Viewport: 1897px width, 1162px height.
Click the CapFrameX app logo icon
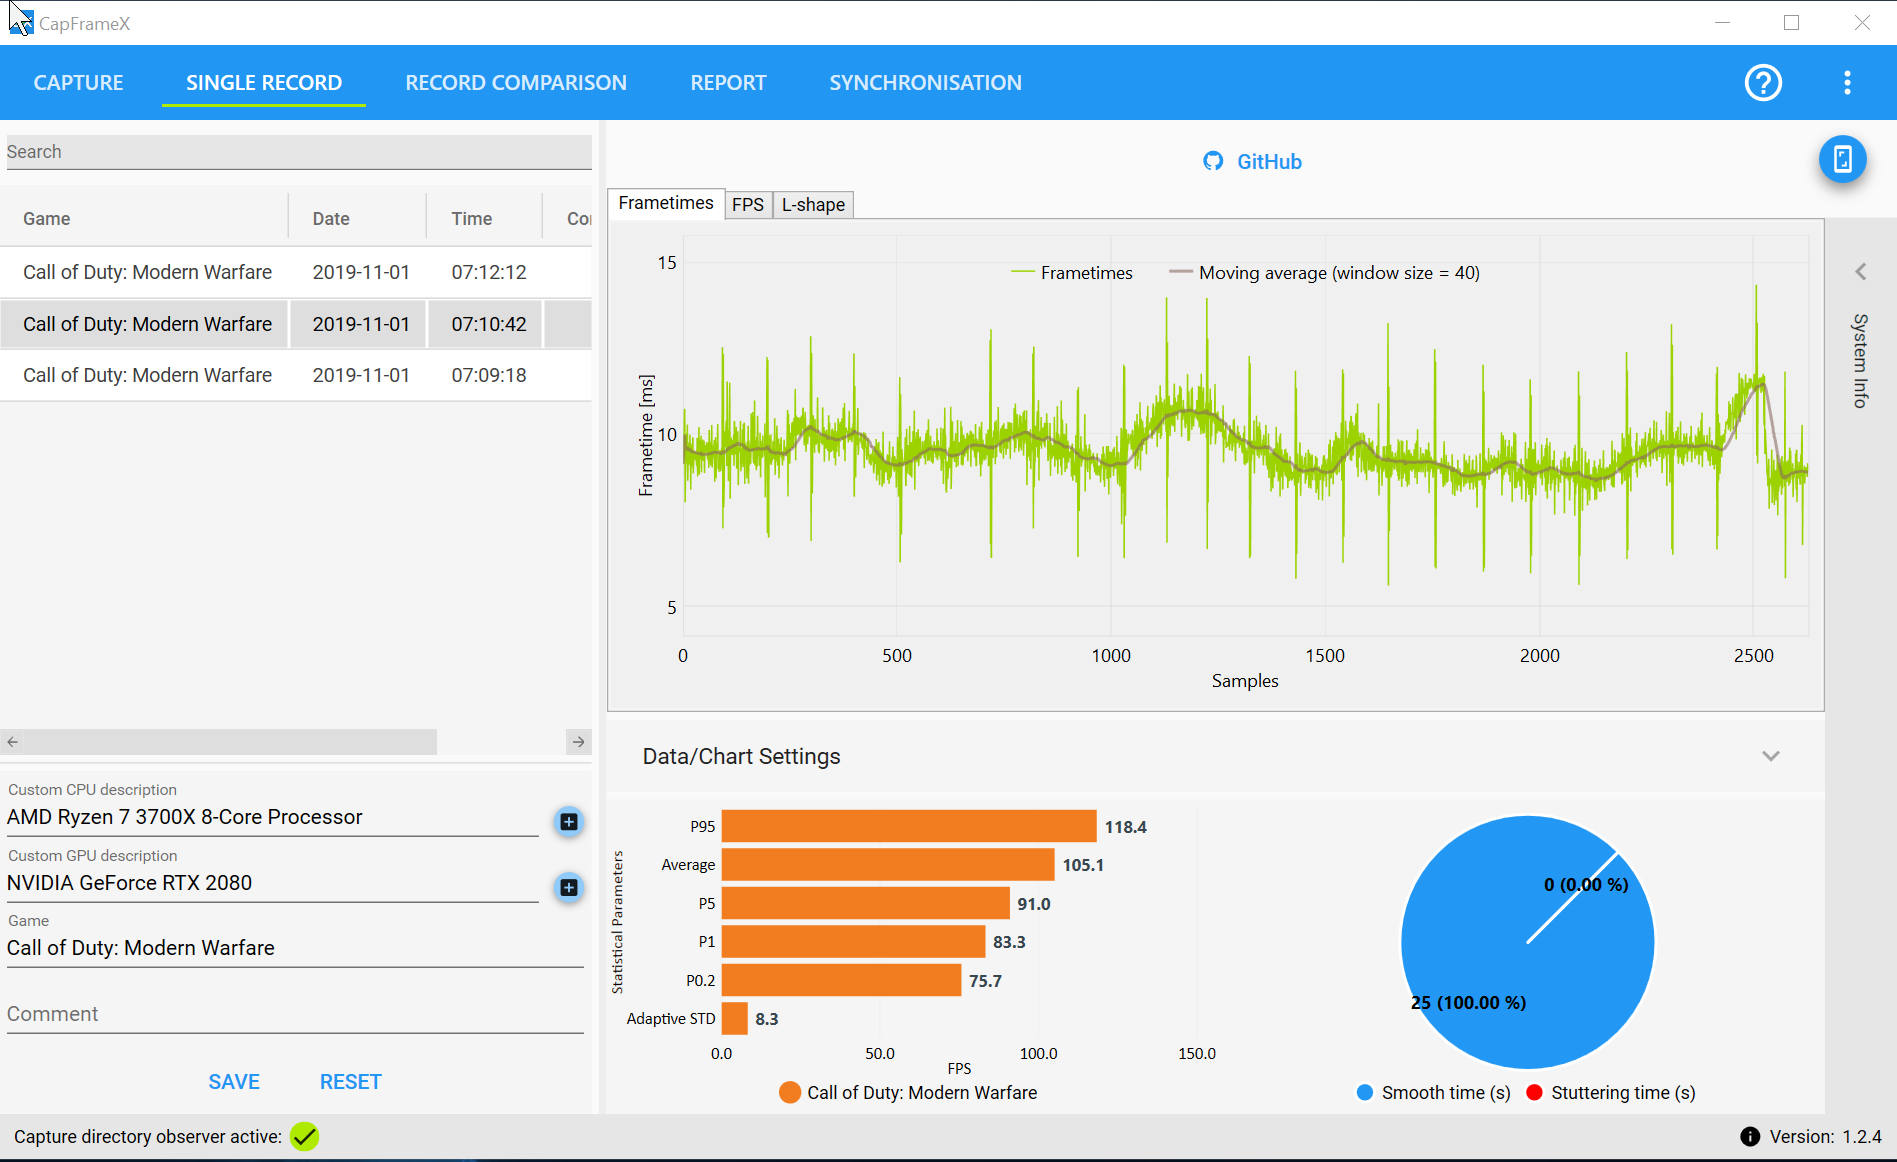(20, 21)
